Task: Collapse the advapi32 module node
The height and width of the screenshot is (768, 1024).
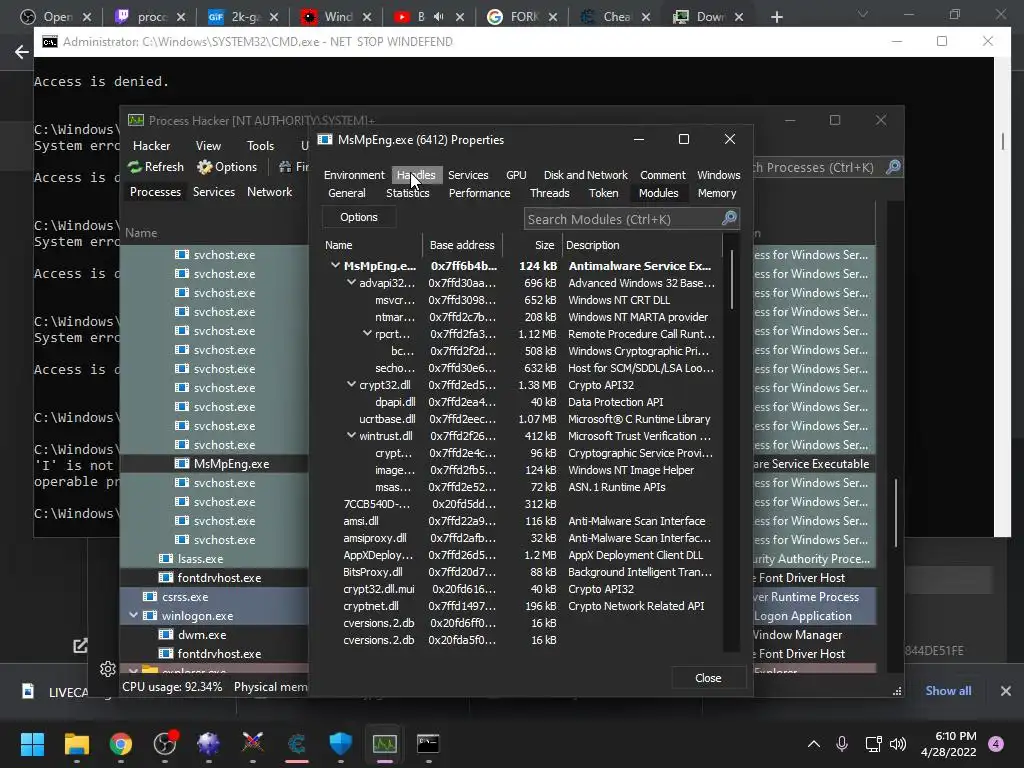Action: 351,282
